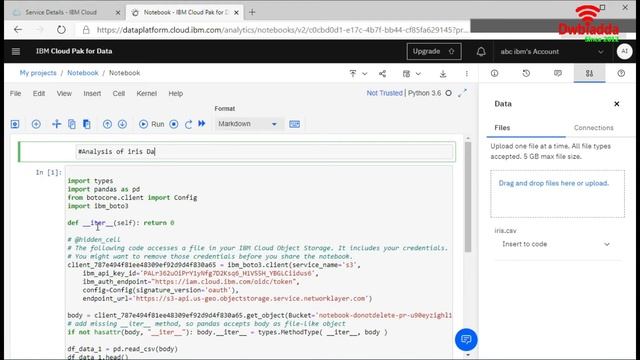Image resolution: width=640 pixels, height=360 pixels.
Task: Click the cut selected cells icon
Action: (x=56, y=124)
